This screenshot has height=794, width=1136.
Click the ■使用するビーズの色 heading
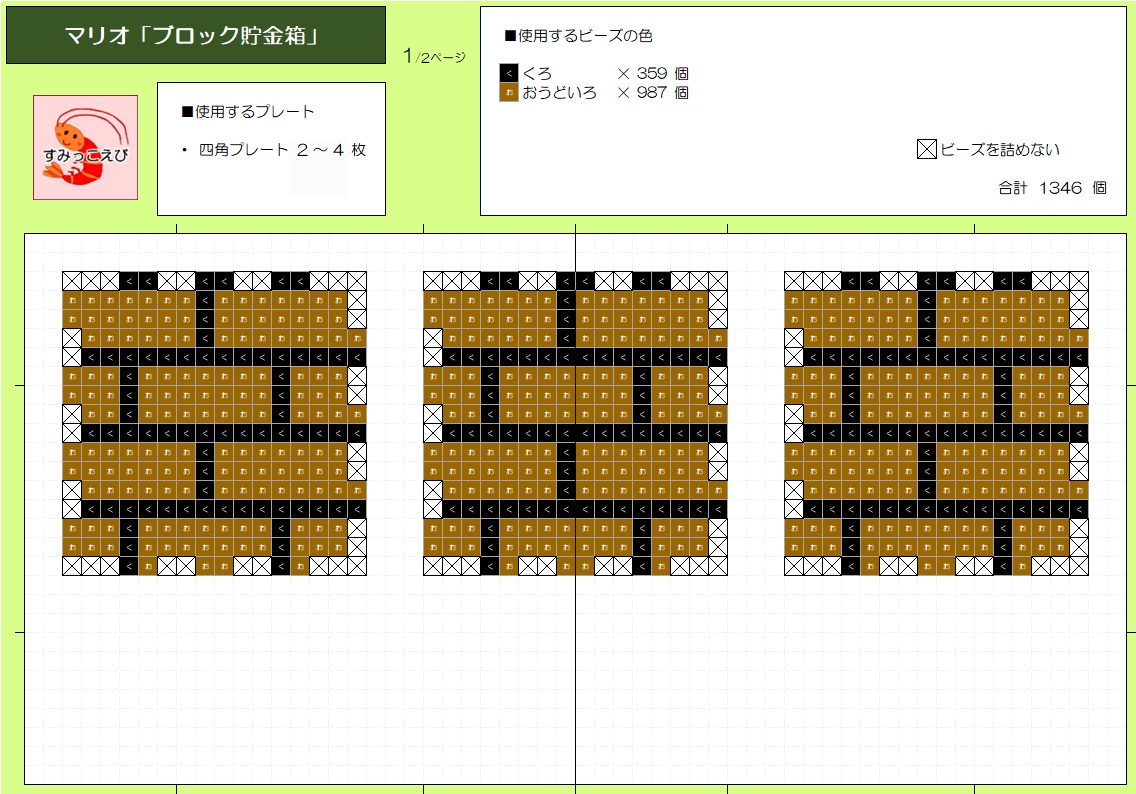point(578,35)
